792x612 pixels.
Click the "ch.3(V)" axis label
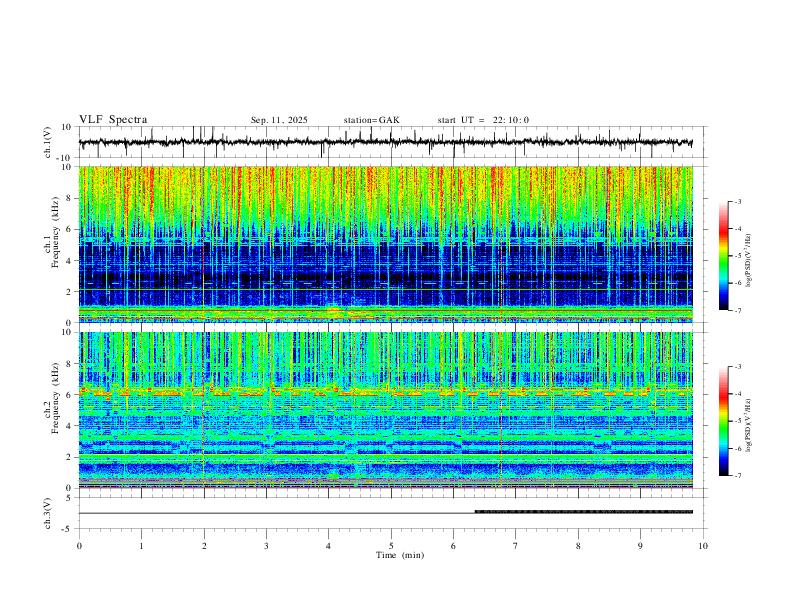pyautogui.click(x=48, y=514)
